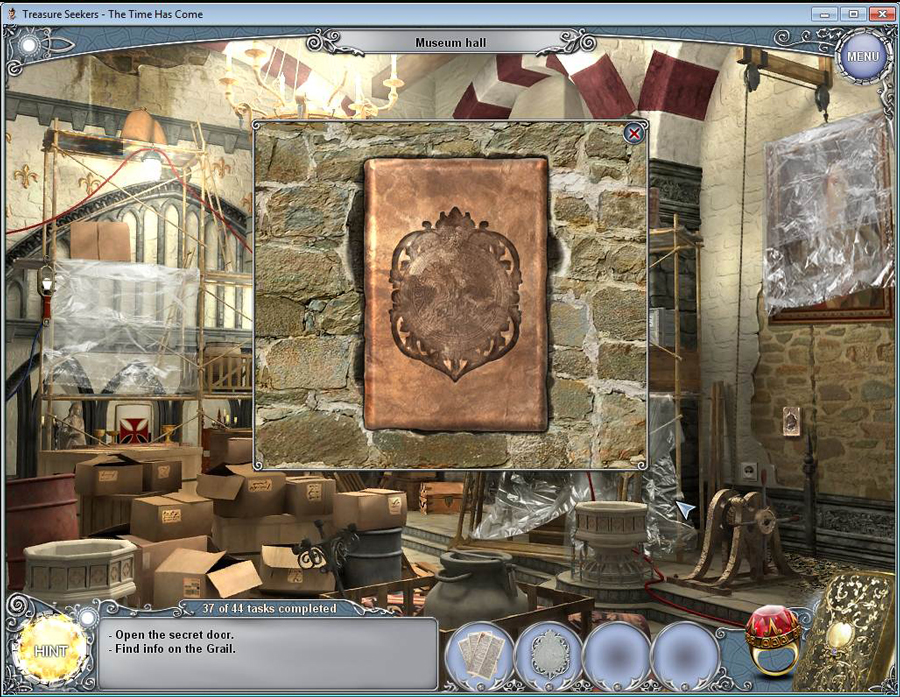Select the ornate medallion in inventory
The height and width of the screenshot is (697, 900).
(x=548, y=655)
